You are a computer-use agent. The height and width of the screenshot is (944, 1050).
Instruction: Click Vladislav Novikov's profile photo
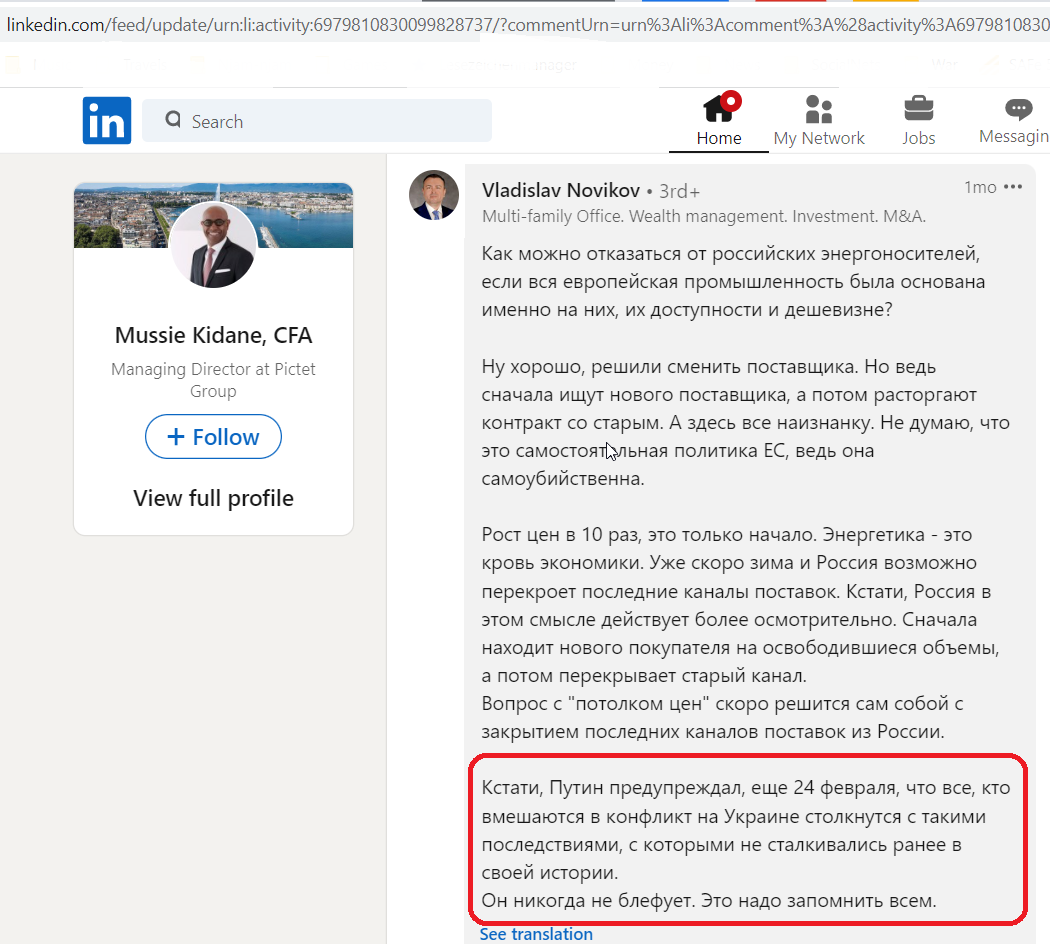coord(434,195)
